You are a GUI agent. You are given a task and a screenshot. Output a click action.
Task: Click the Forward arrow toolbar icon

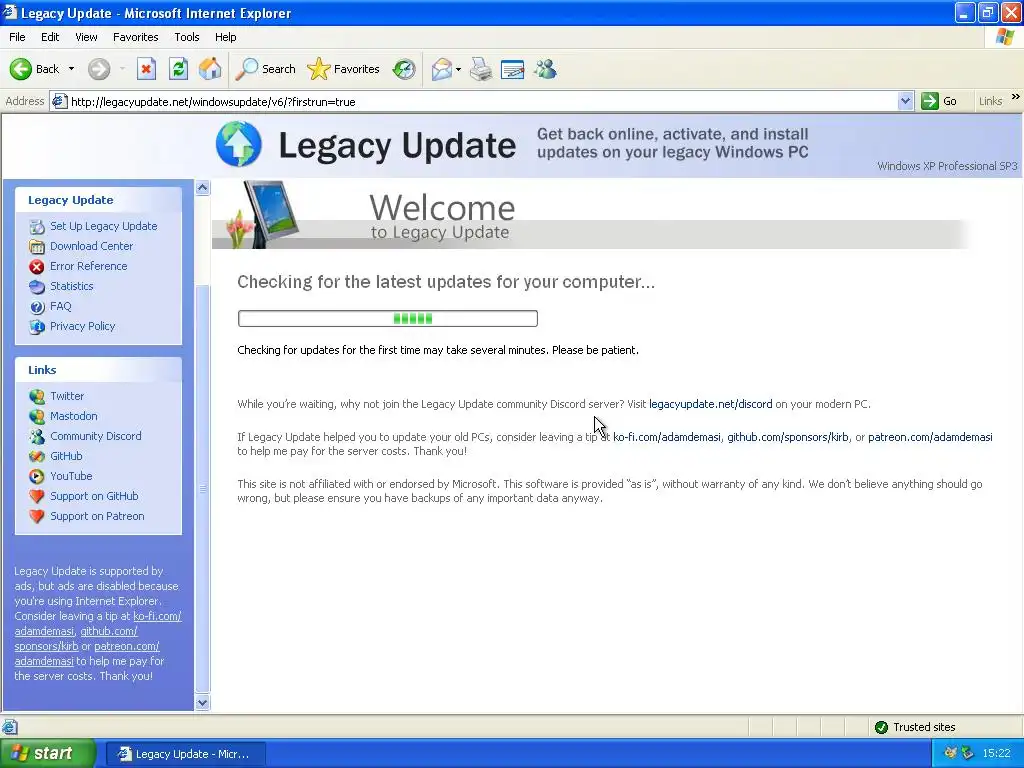tap(99, 69)
